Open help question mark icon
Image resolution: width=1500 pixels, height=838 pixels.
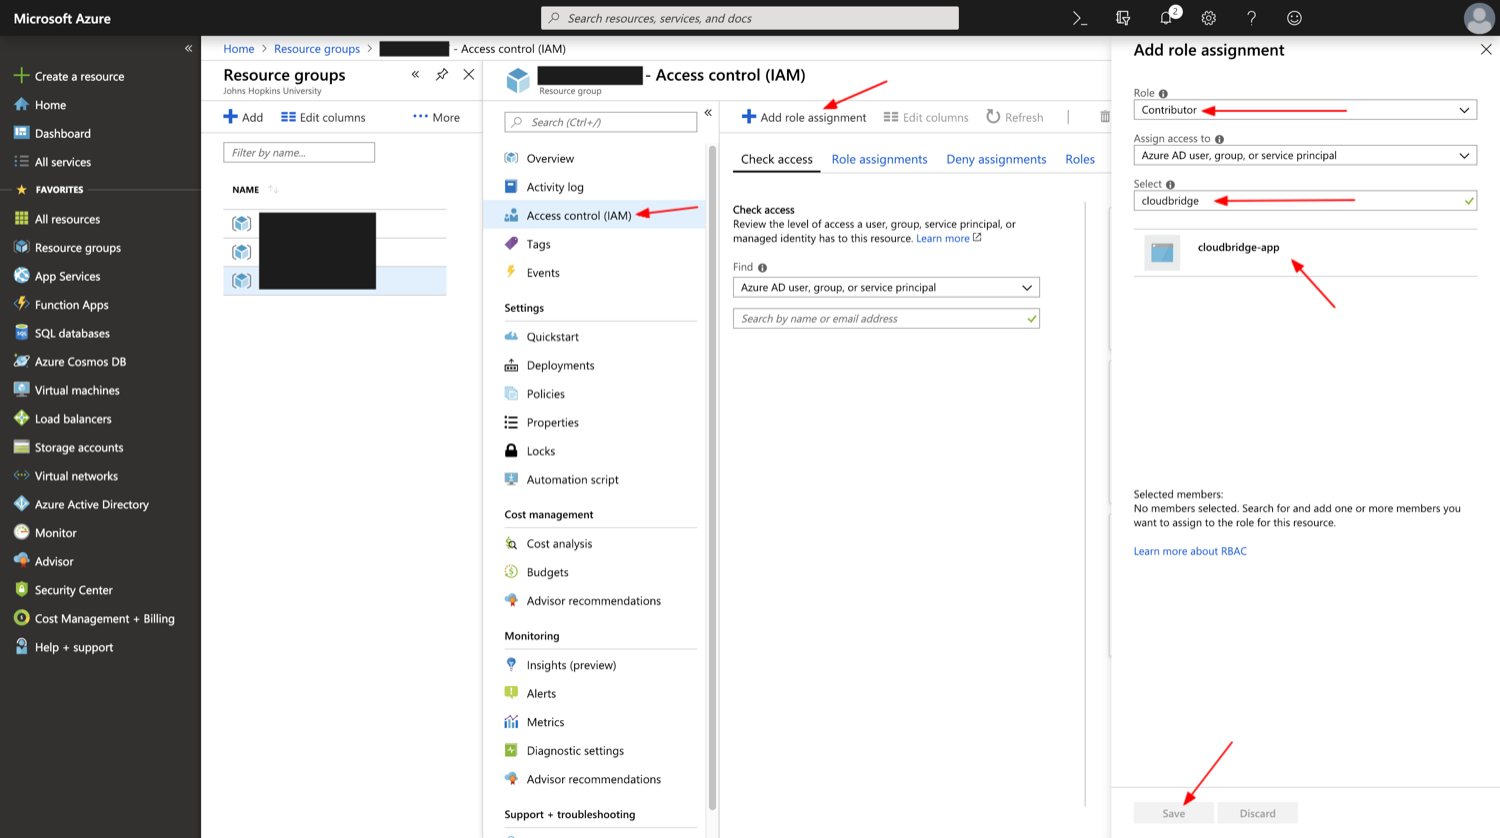pyautogui.click(x=1251, y=18)
